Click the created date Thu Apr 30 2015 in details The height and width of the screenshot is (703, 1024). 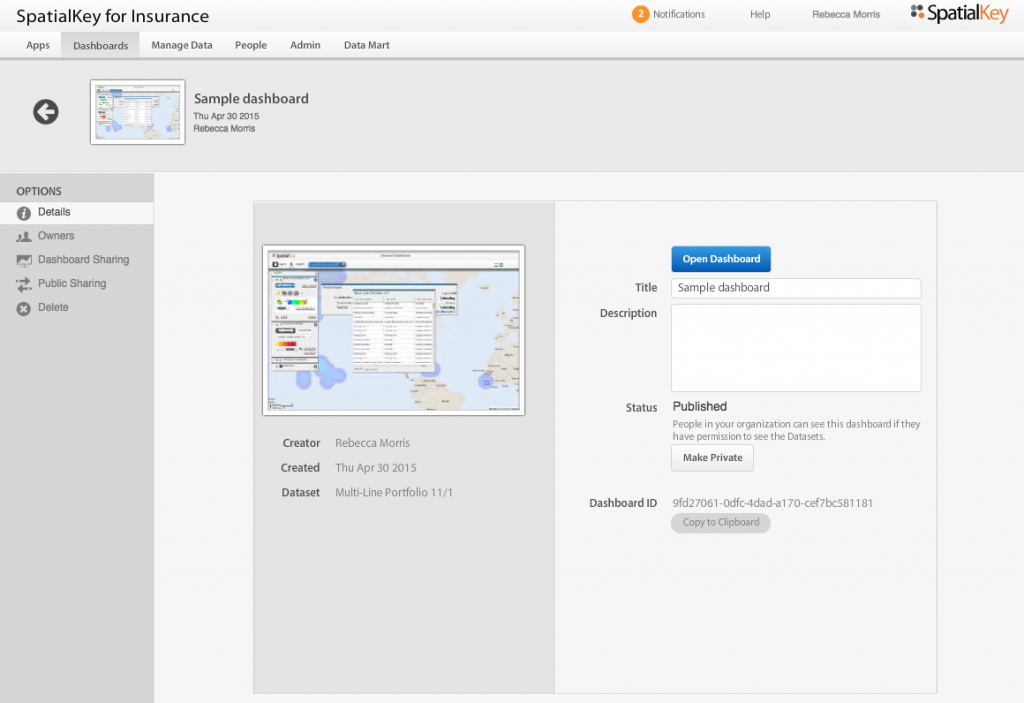[376, 468]
